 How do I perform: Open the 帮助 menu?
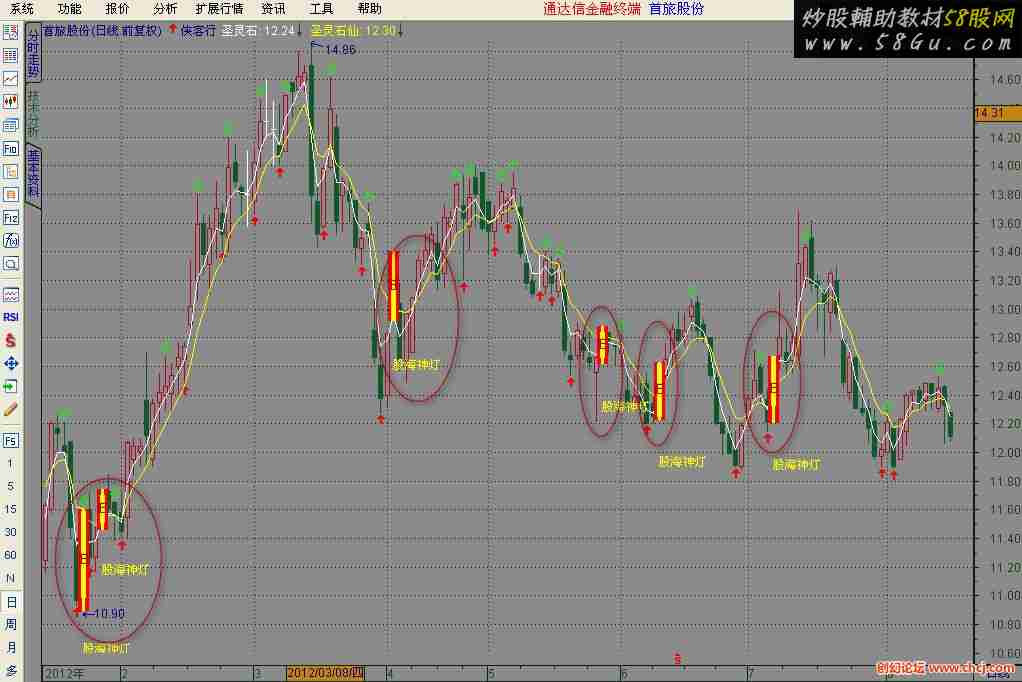click(x=370, y=8)
